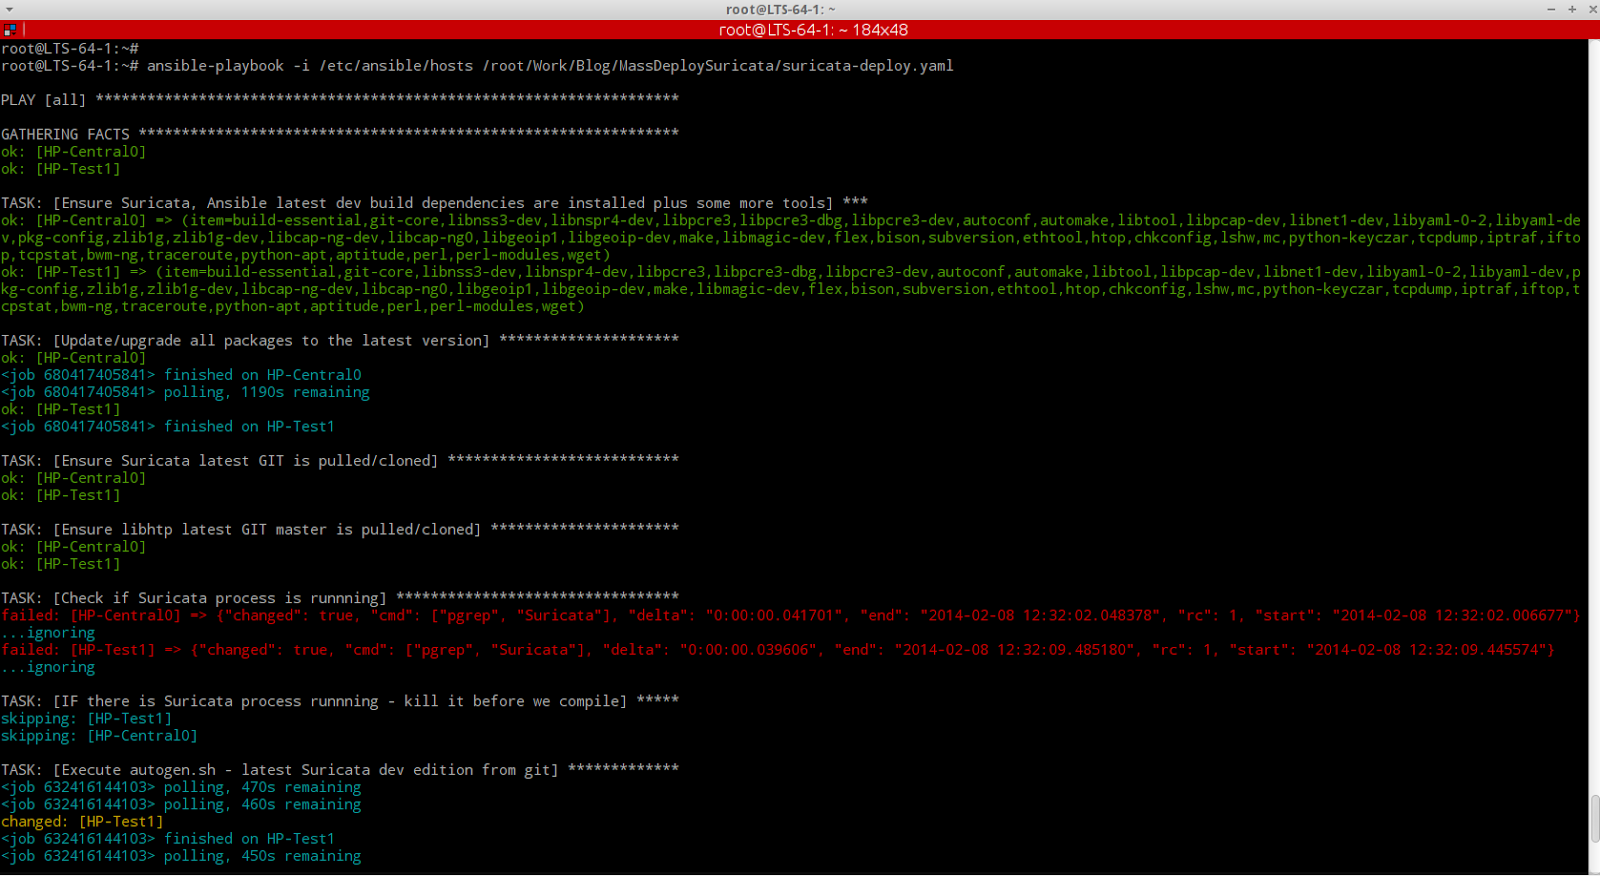Click 'job 680417405841 finished on HP-Test1' line
The image size is (1600, 876).
click(168, 426)
